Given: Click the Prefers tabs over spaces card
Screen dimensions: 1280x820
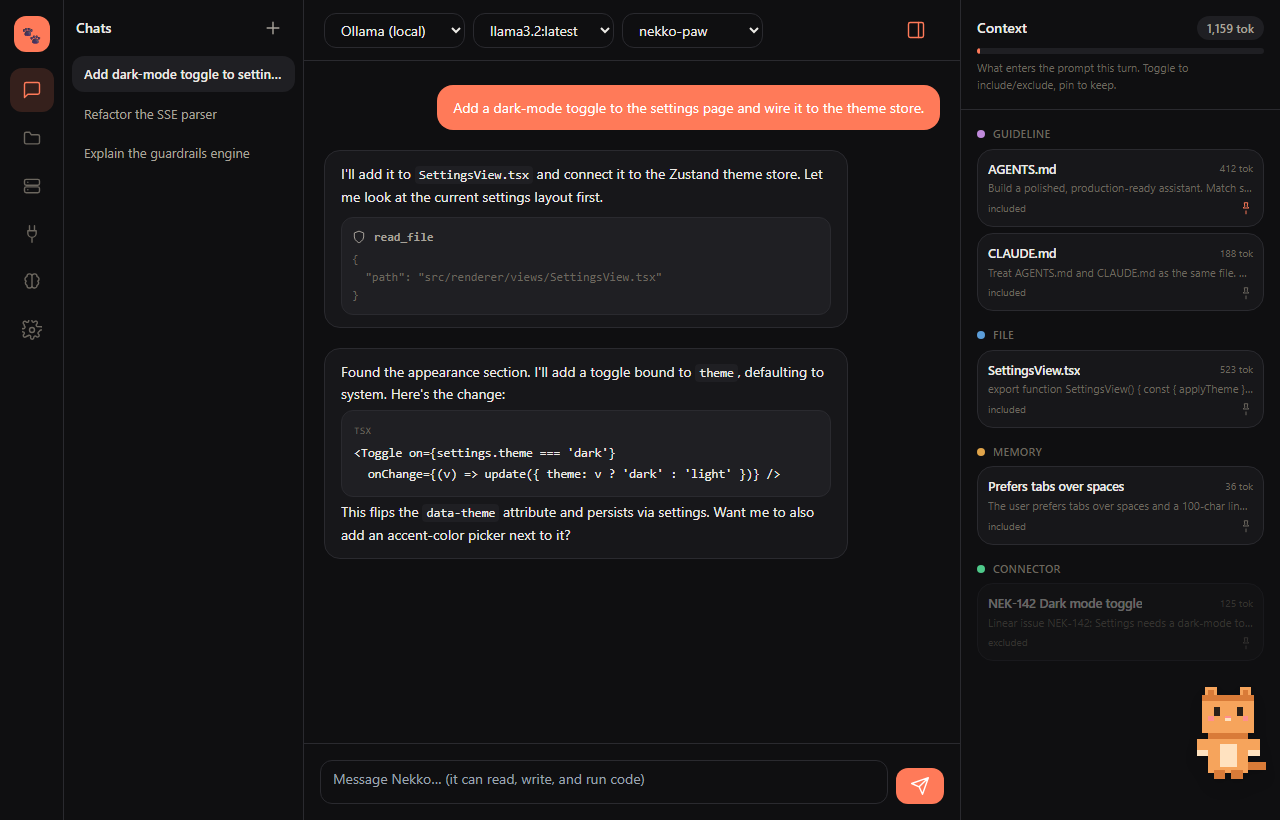Looking at the screenshot, I should (1120, 506).
